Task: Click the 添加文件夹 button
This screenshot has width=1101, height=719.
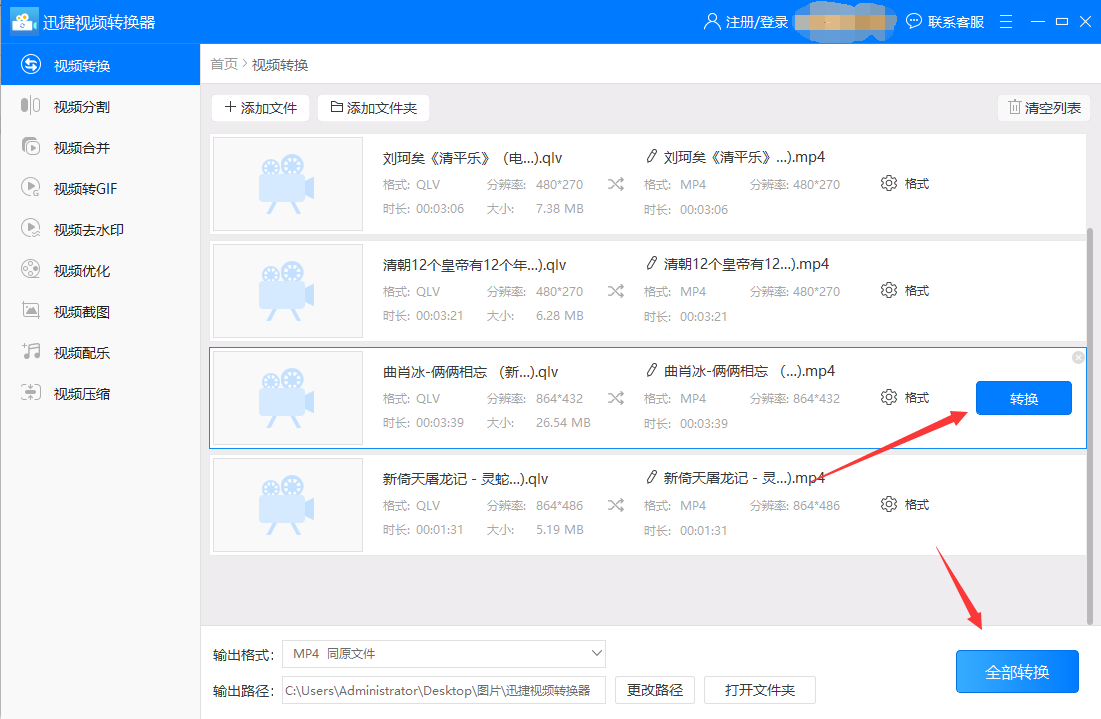Action: pos(373,107)
